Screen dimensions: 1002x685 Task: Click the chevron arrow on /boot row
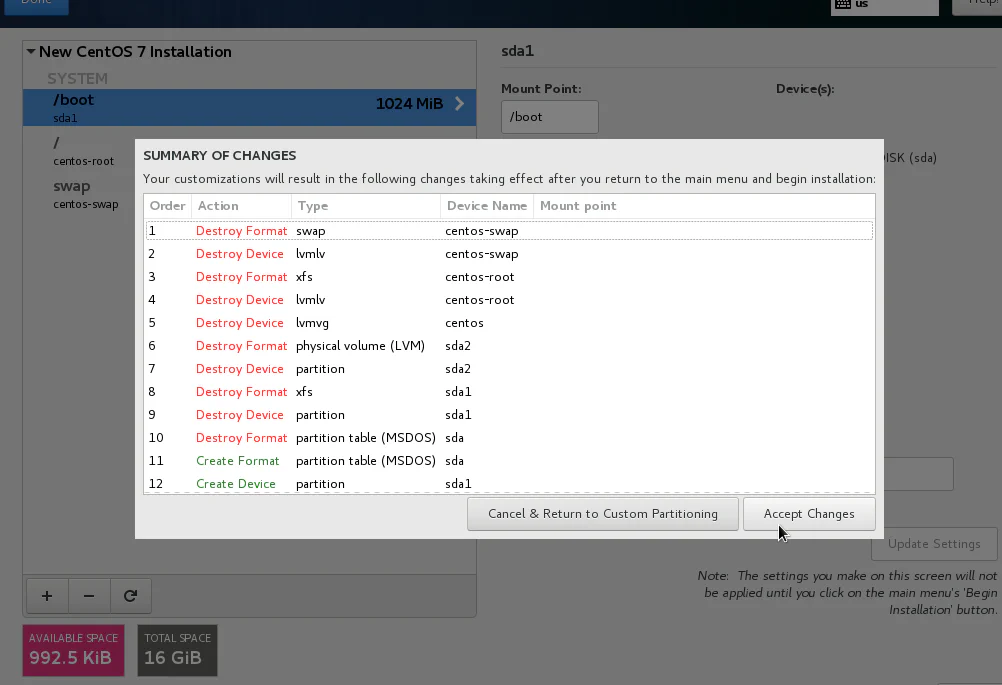459,104
